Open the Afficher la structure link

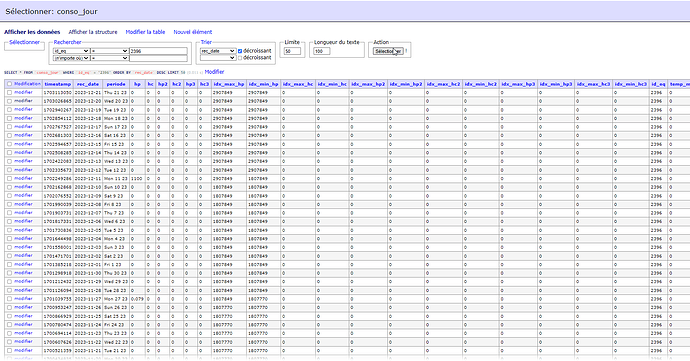coord(93,32)
